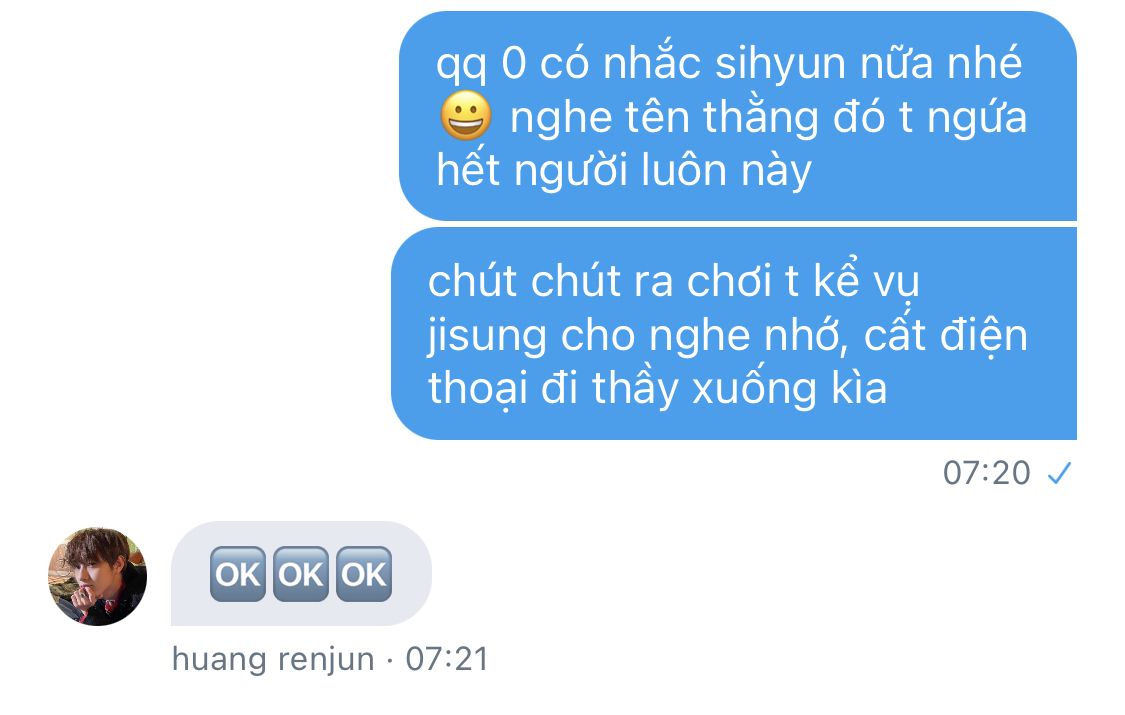The image size is (1125, 715).
Task: Select the message bubble mentioning jisung
Action: pos(734,333)
